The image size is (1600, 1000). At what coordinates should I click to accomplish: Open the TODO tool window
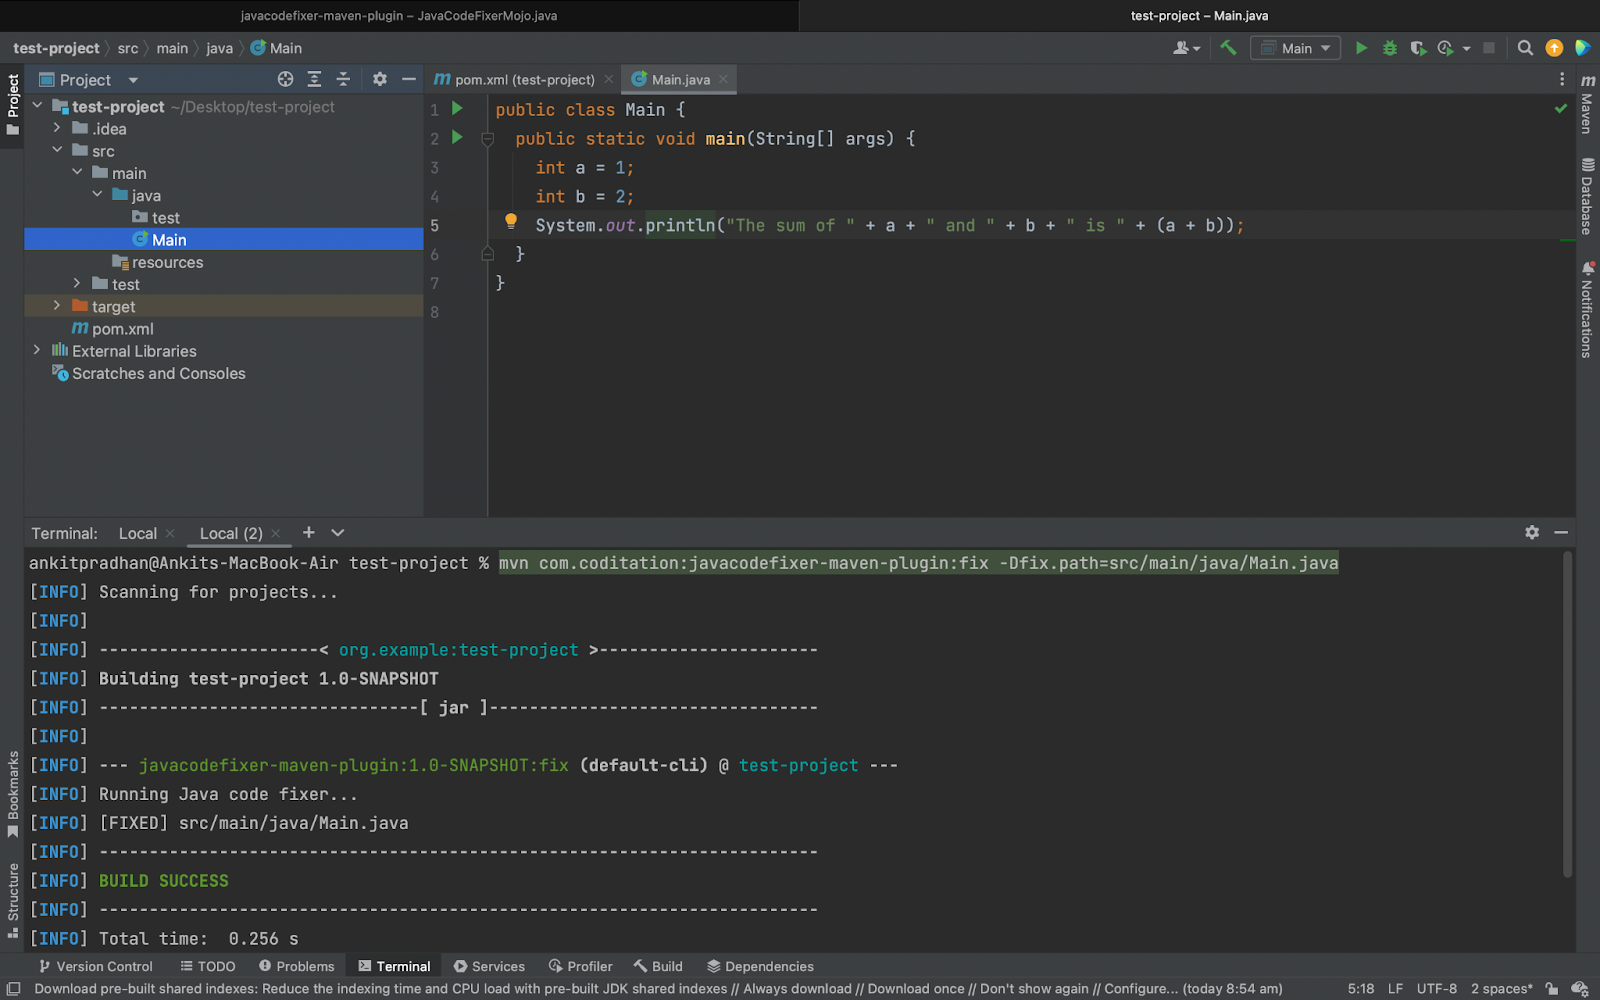coord(208,966)
